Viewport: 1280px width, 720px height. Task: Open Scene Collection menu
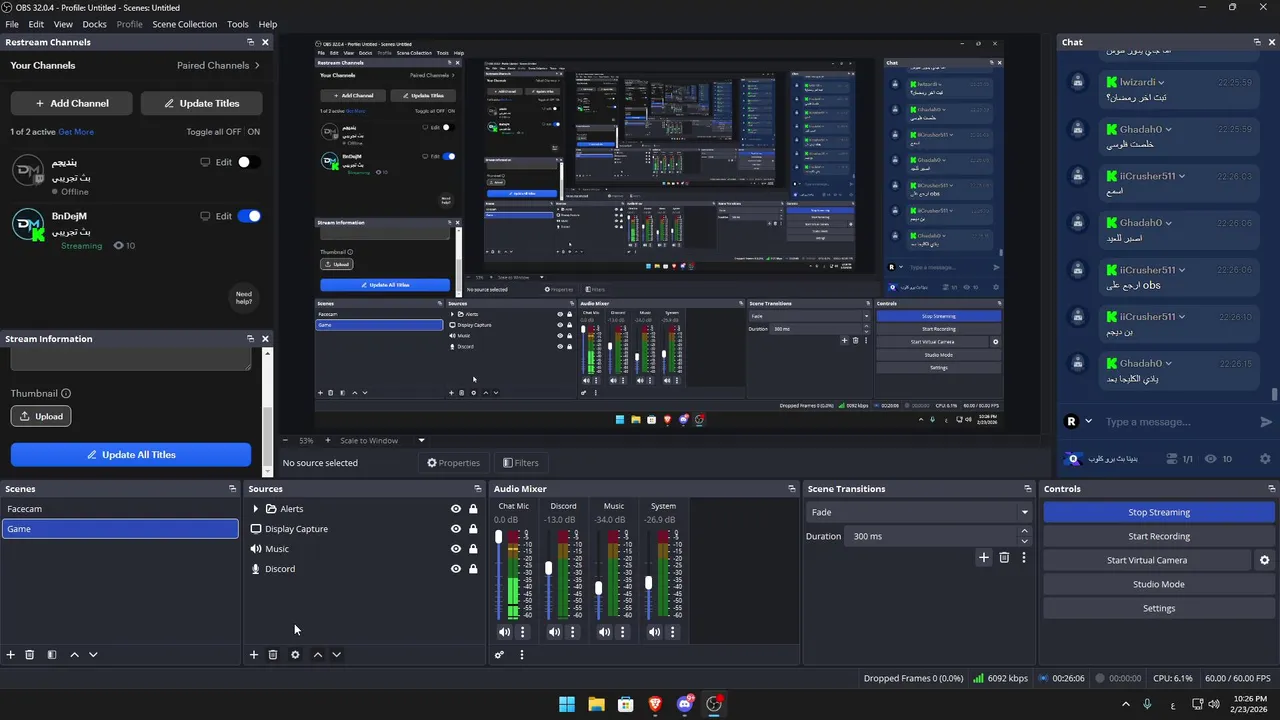184,24
